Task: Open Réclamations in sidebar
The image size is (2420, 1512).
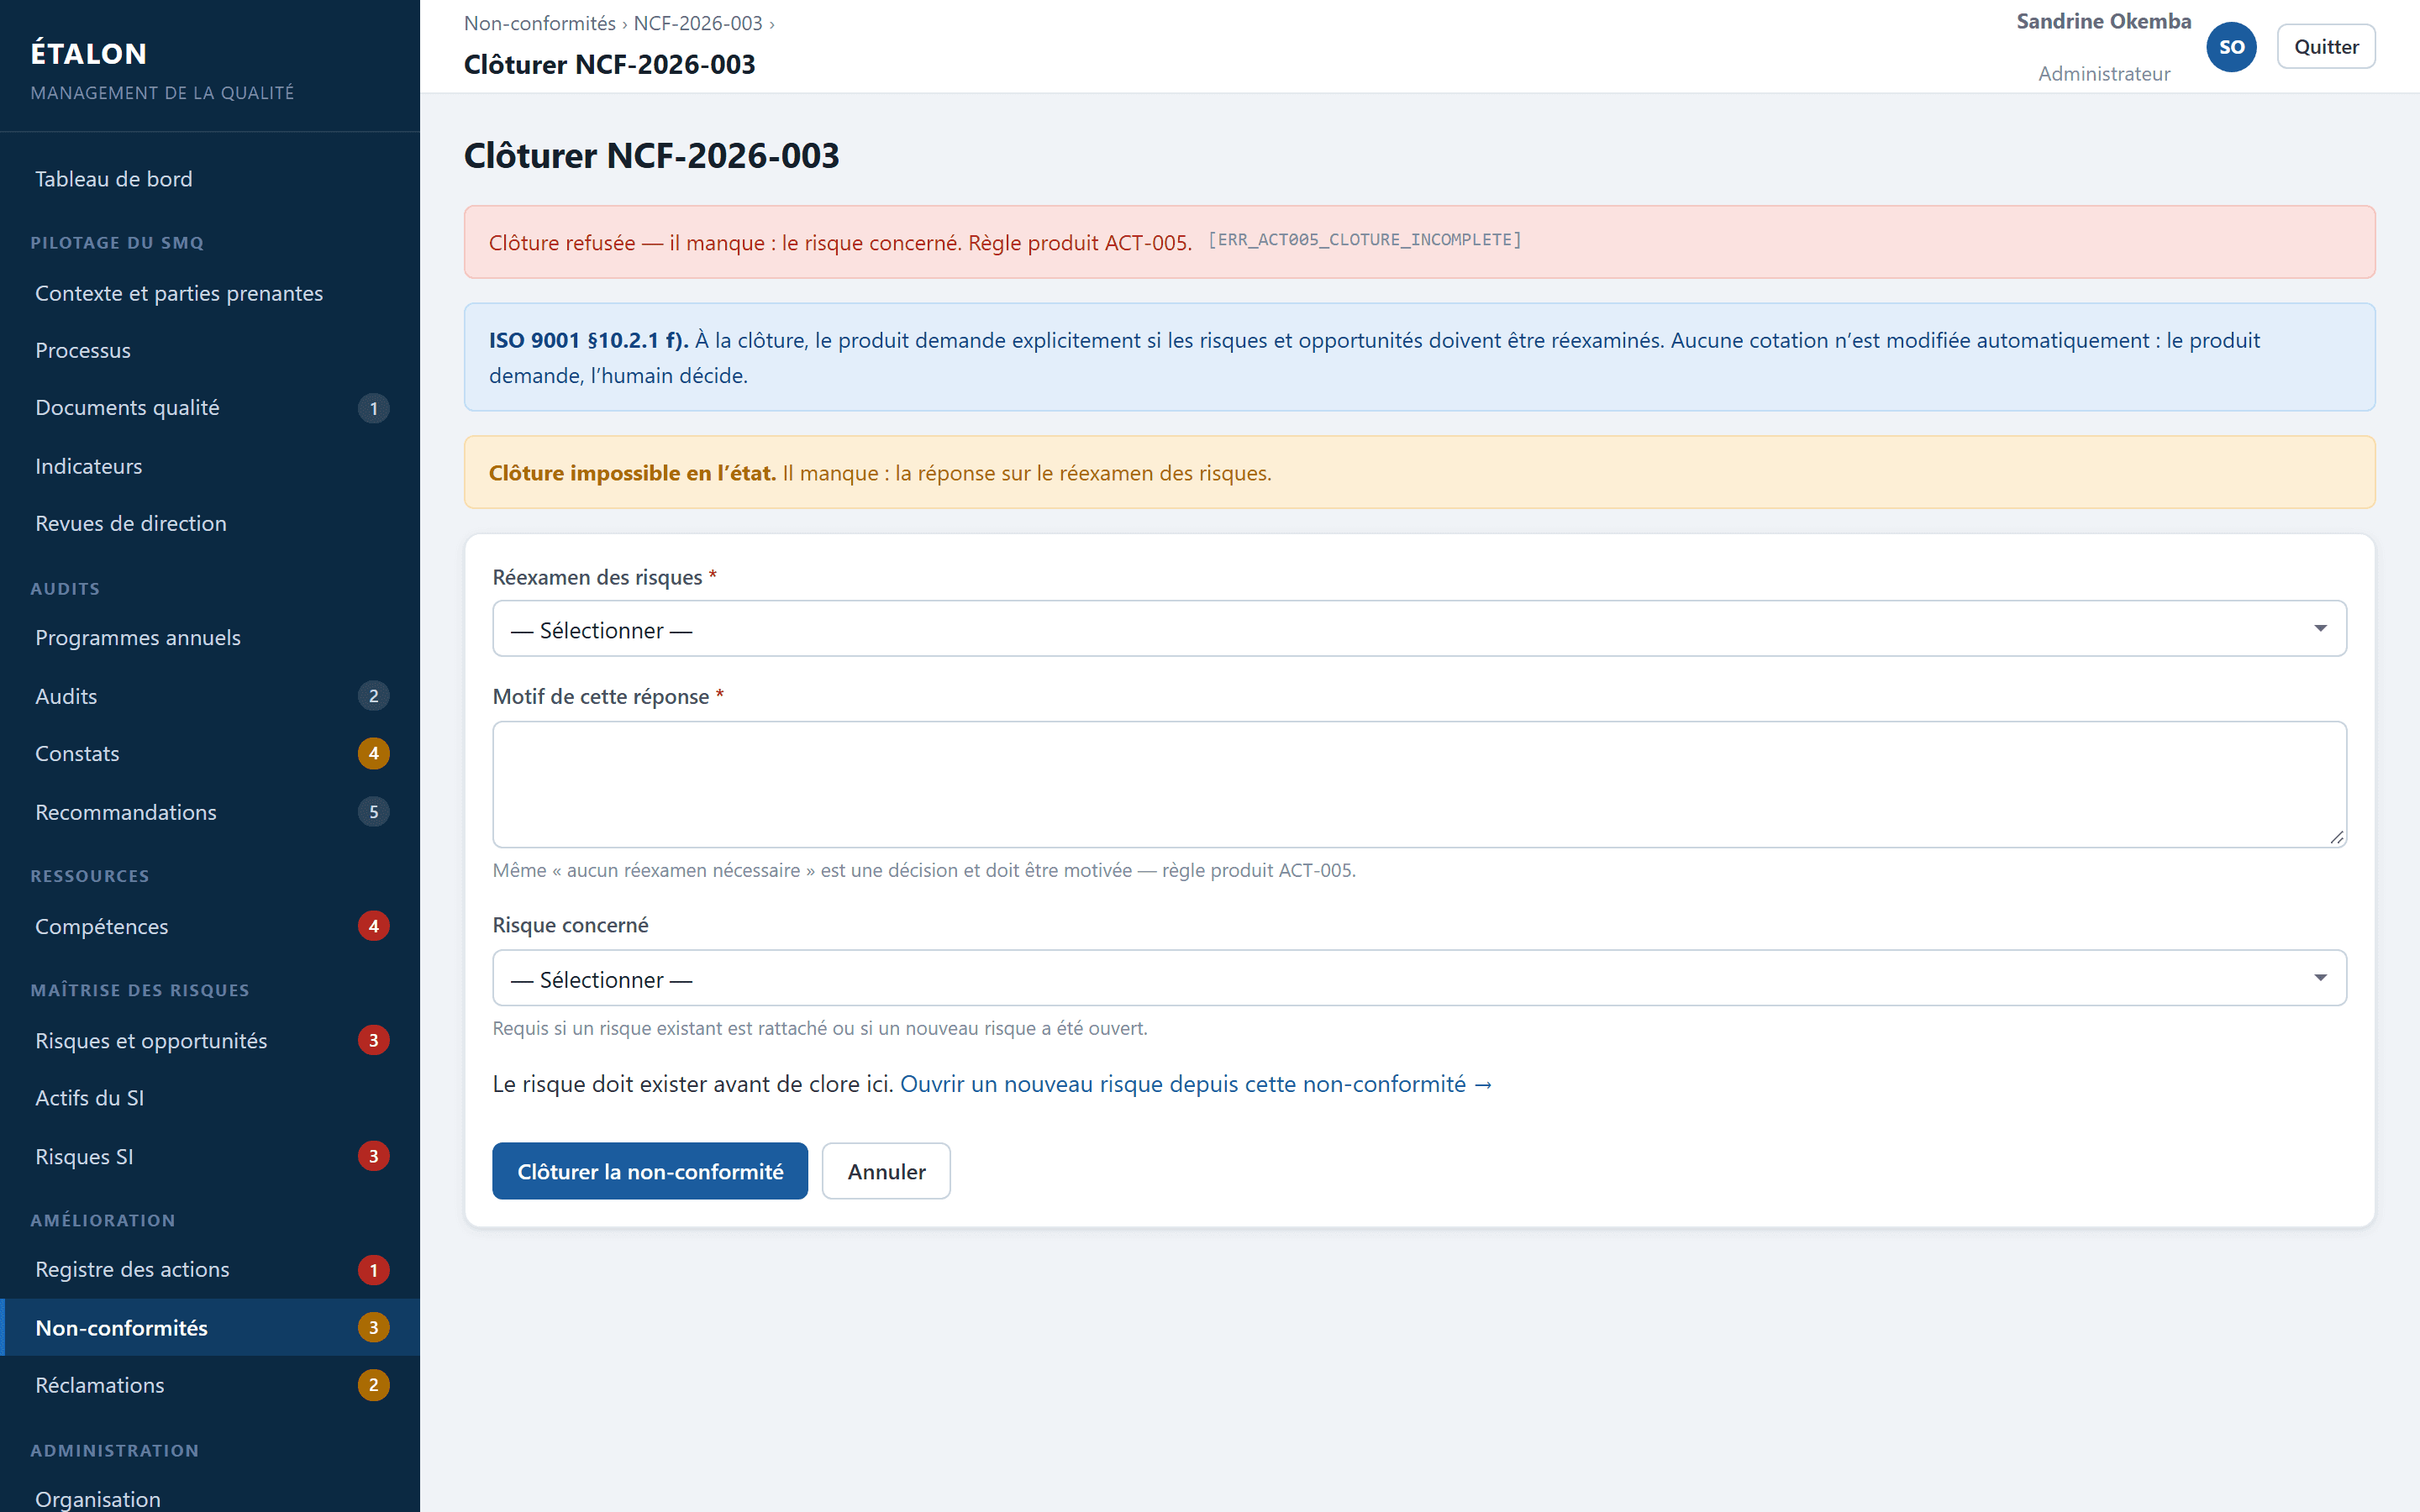Action: [210, 1385]
